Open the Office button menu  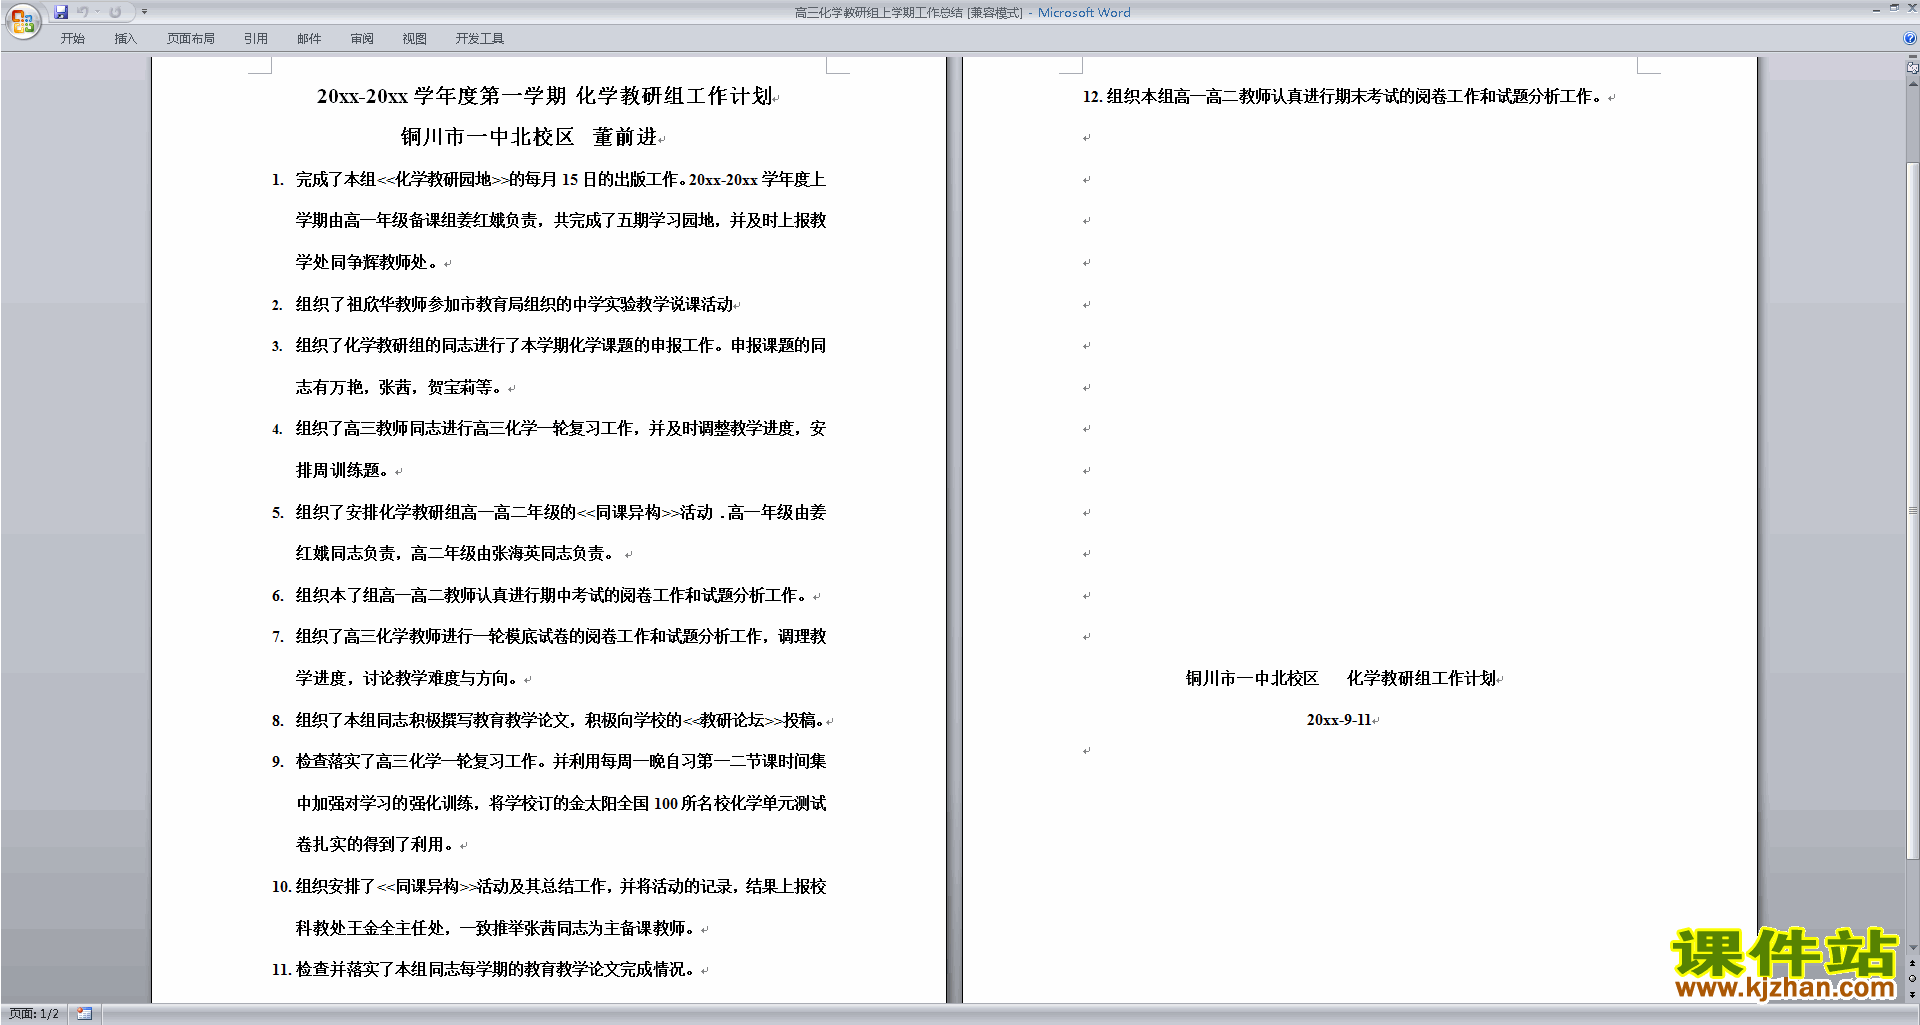22,20
